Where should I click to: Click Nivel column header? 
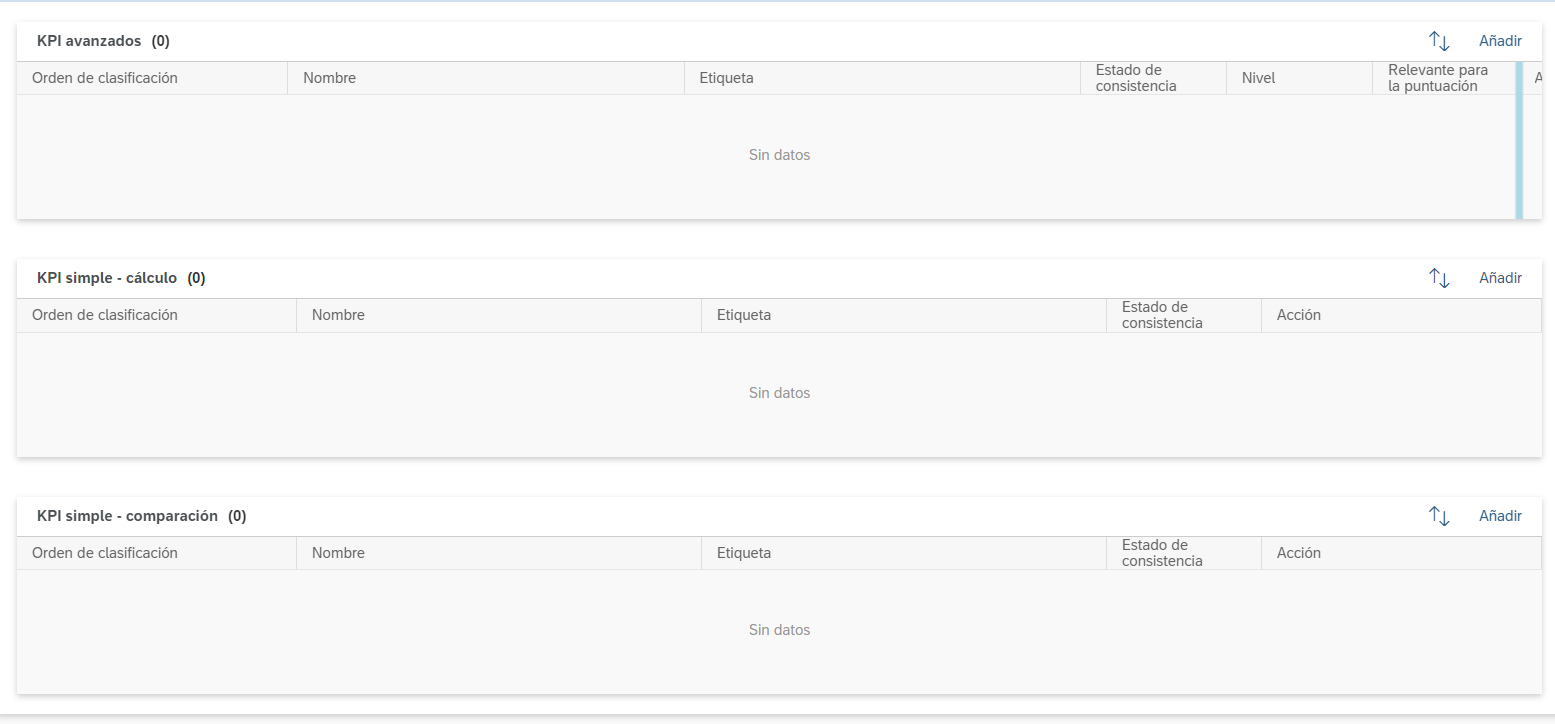[1299, 78]
